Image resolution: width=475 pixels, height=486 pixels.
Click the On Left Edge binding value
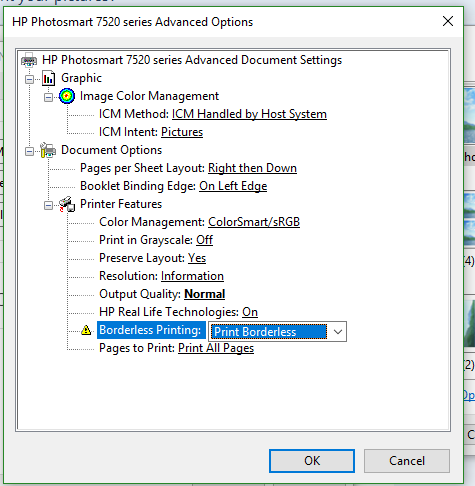coord(233,186)
